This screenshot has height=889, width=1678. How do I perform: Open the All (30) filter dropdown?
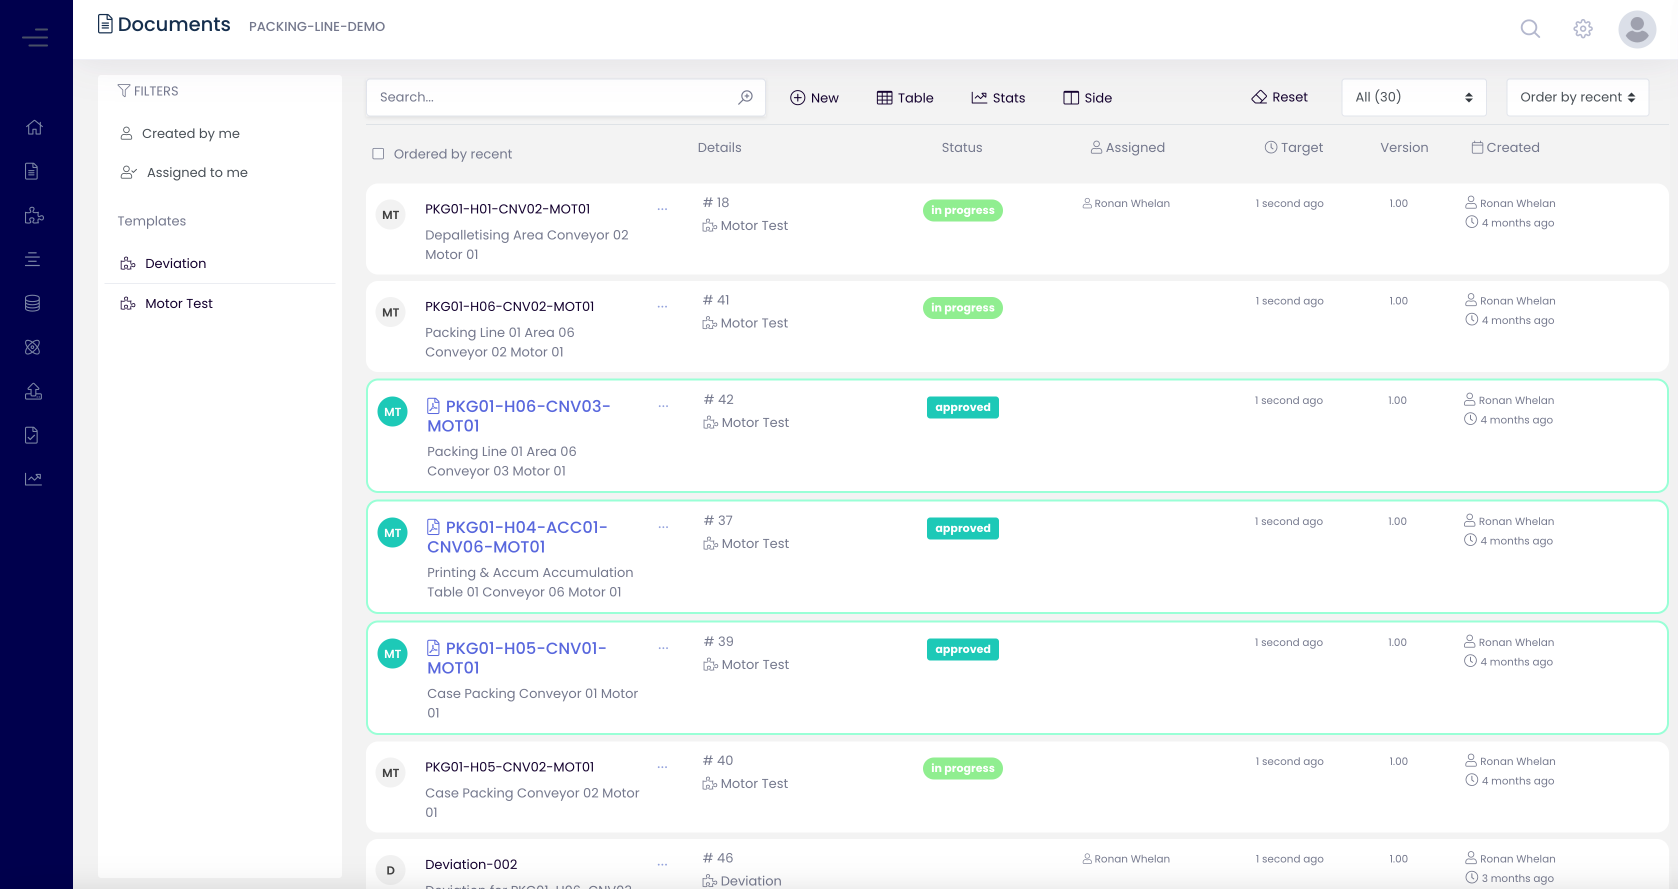click(1414, 97)
